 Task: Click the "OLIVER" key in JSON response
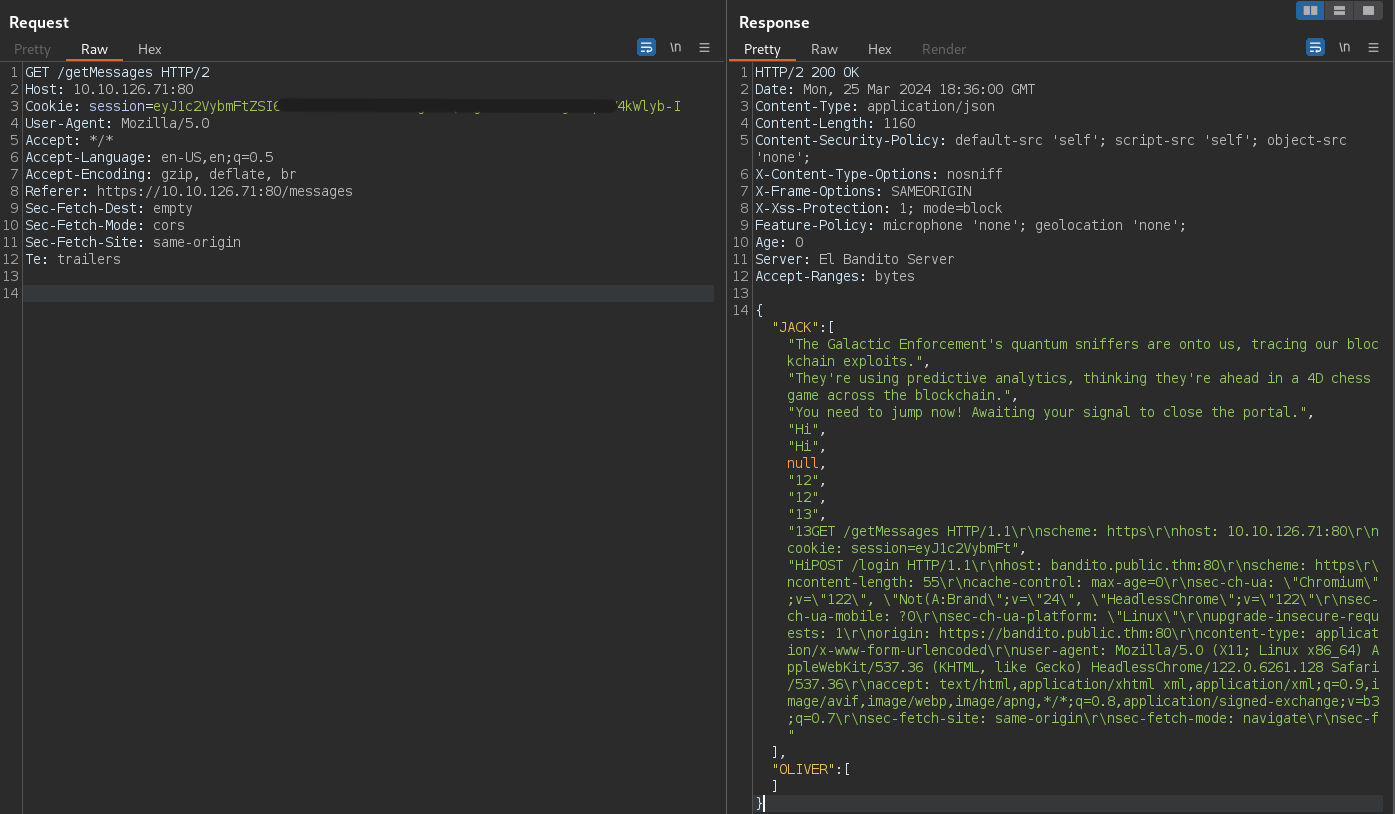coord(803,769)
